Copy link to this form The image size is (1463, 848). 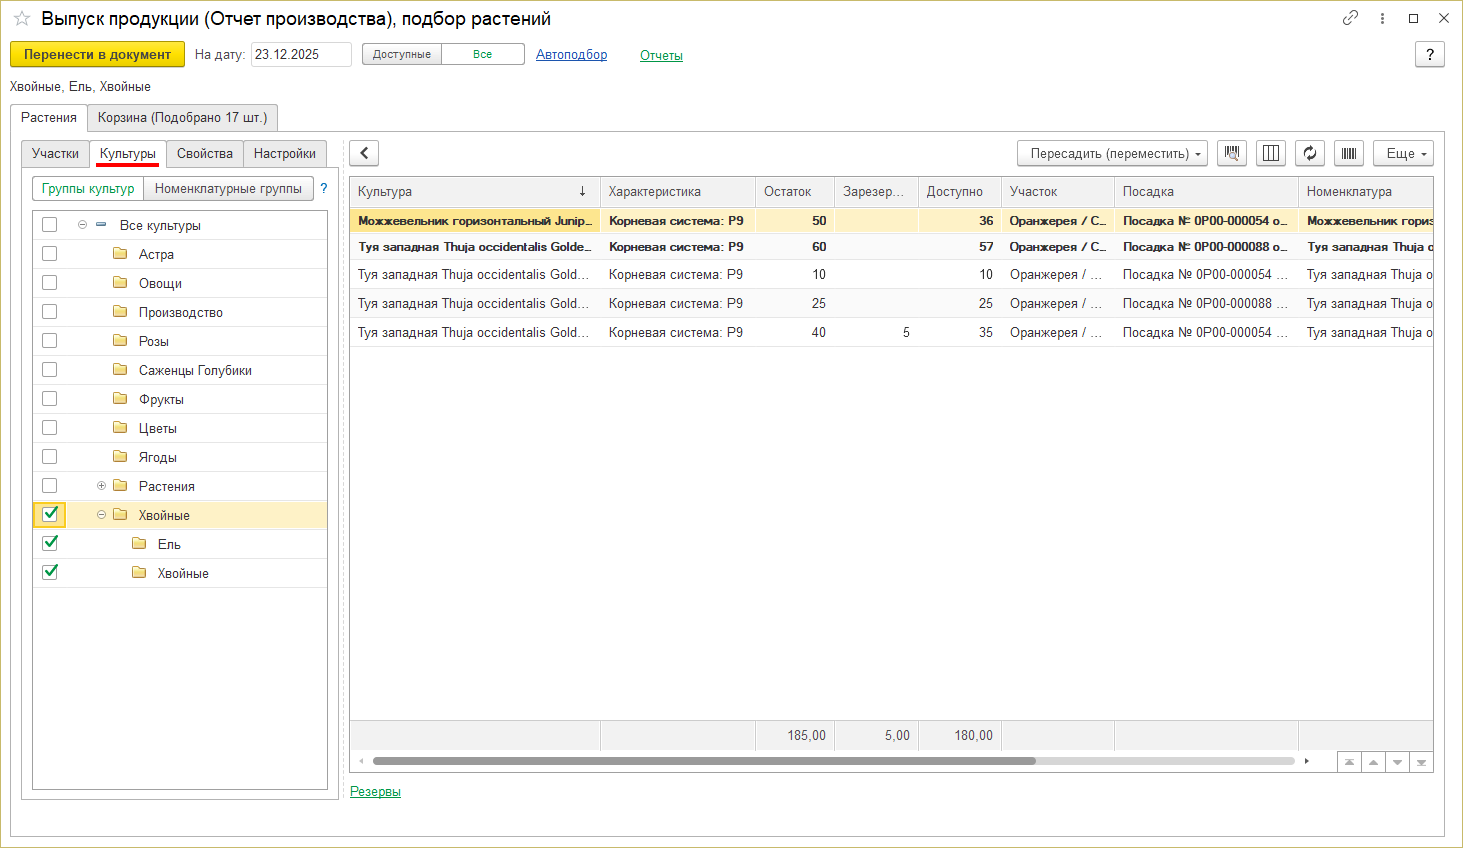1350,18
